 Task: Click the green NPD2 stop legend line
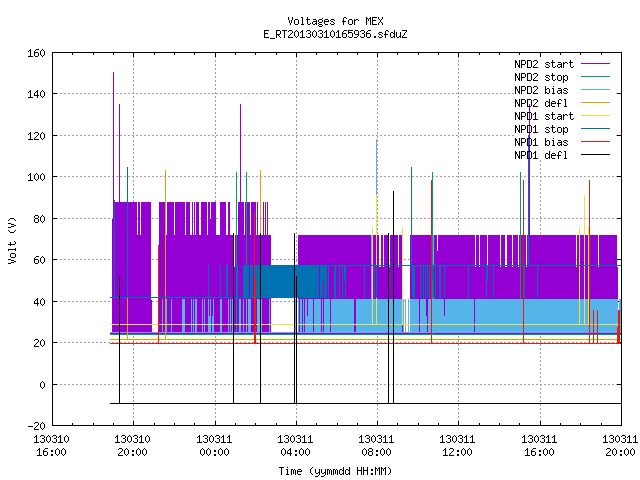595,77
